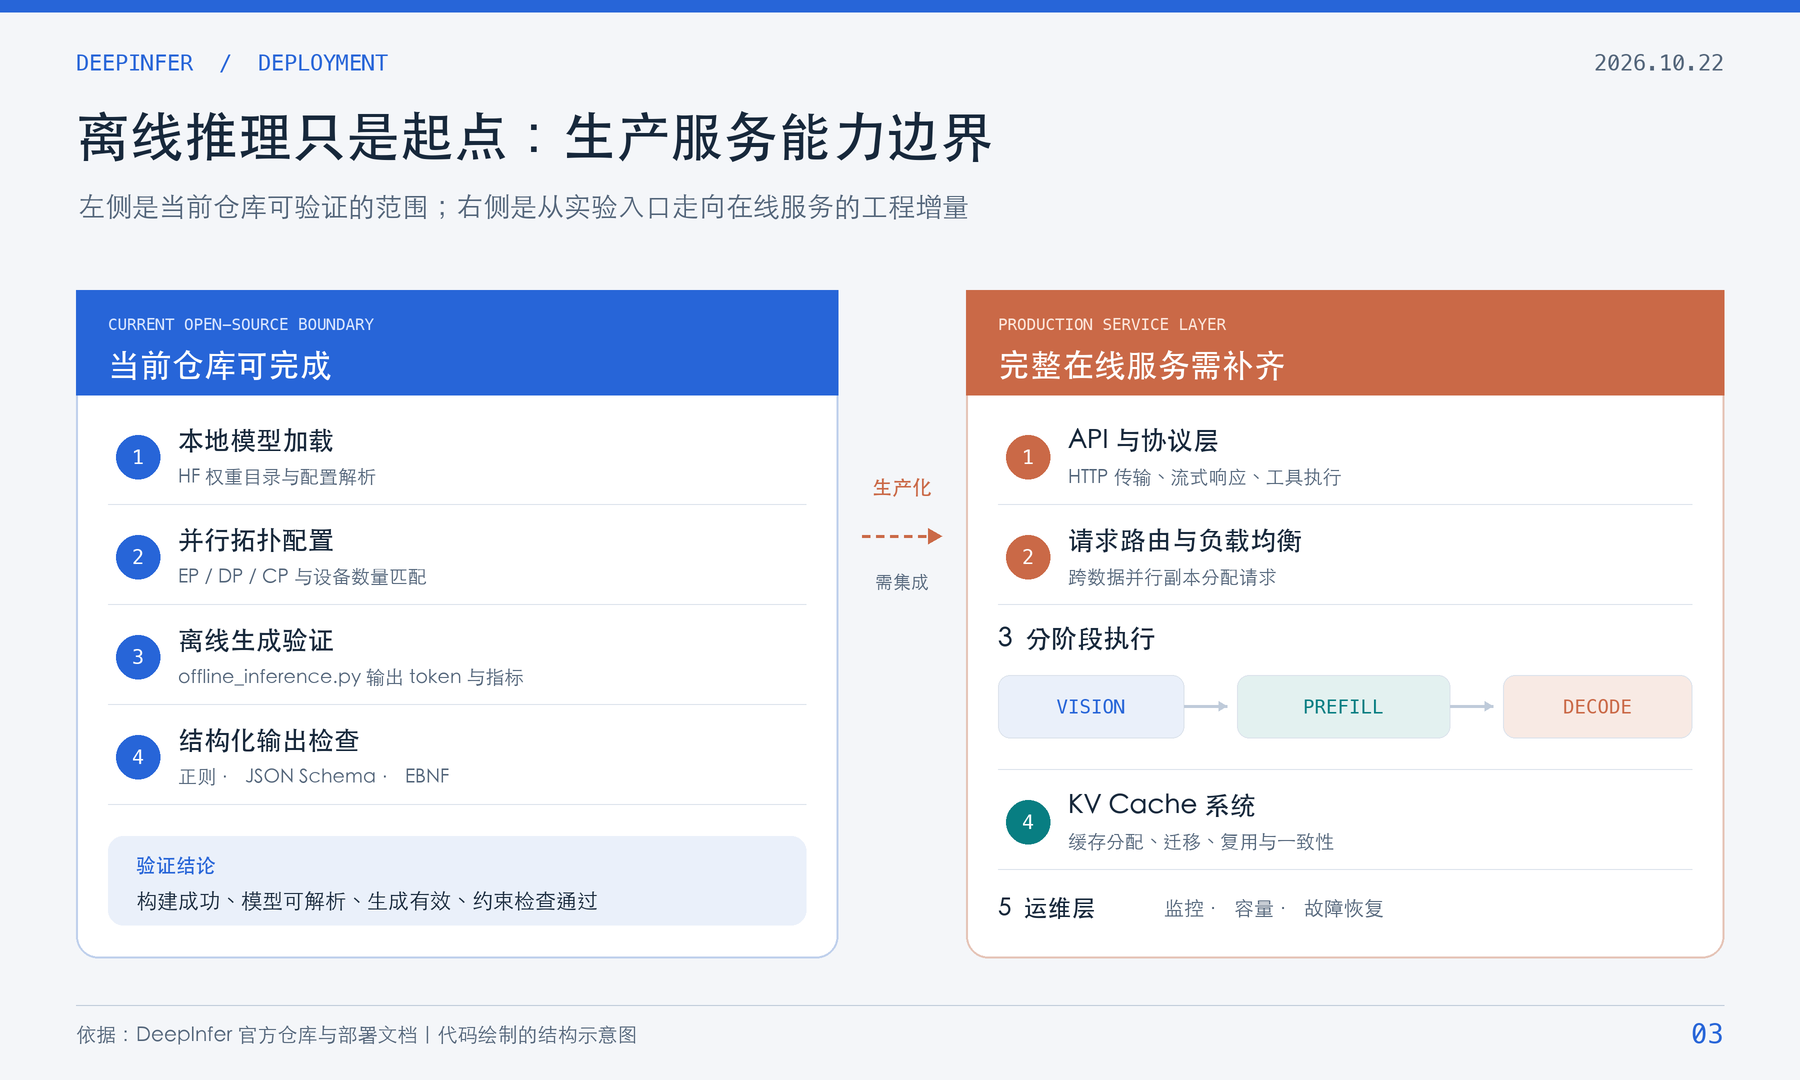The image size is (1800, 1080).
Task: Click the 监控 text
Action: pyautogui.click(x=1185, y=909)
